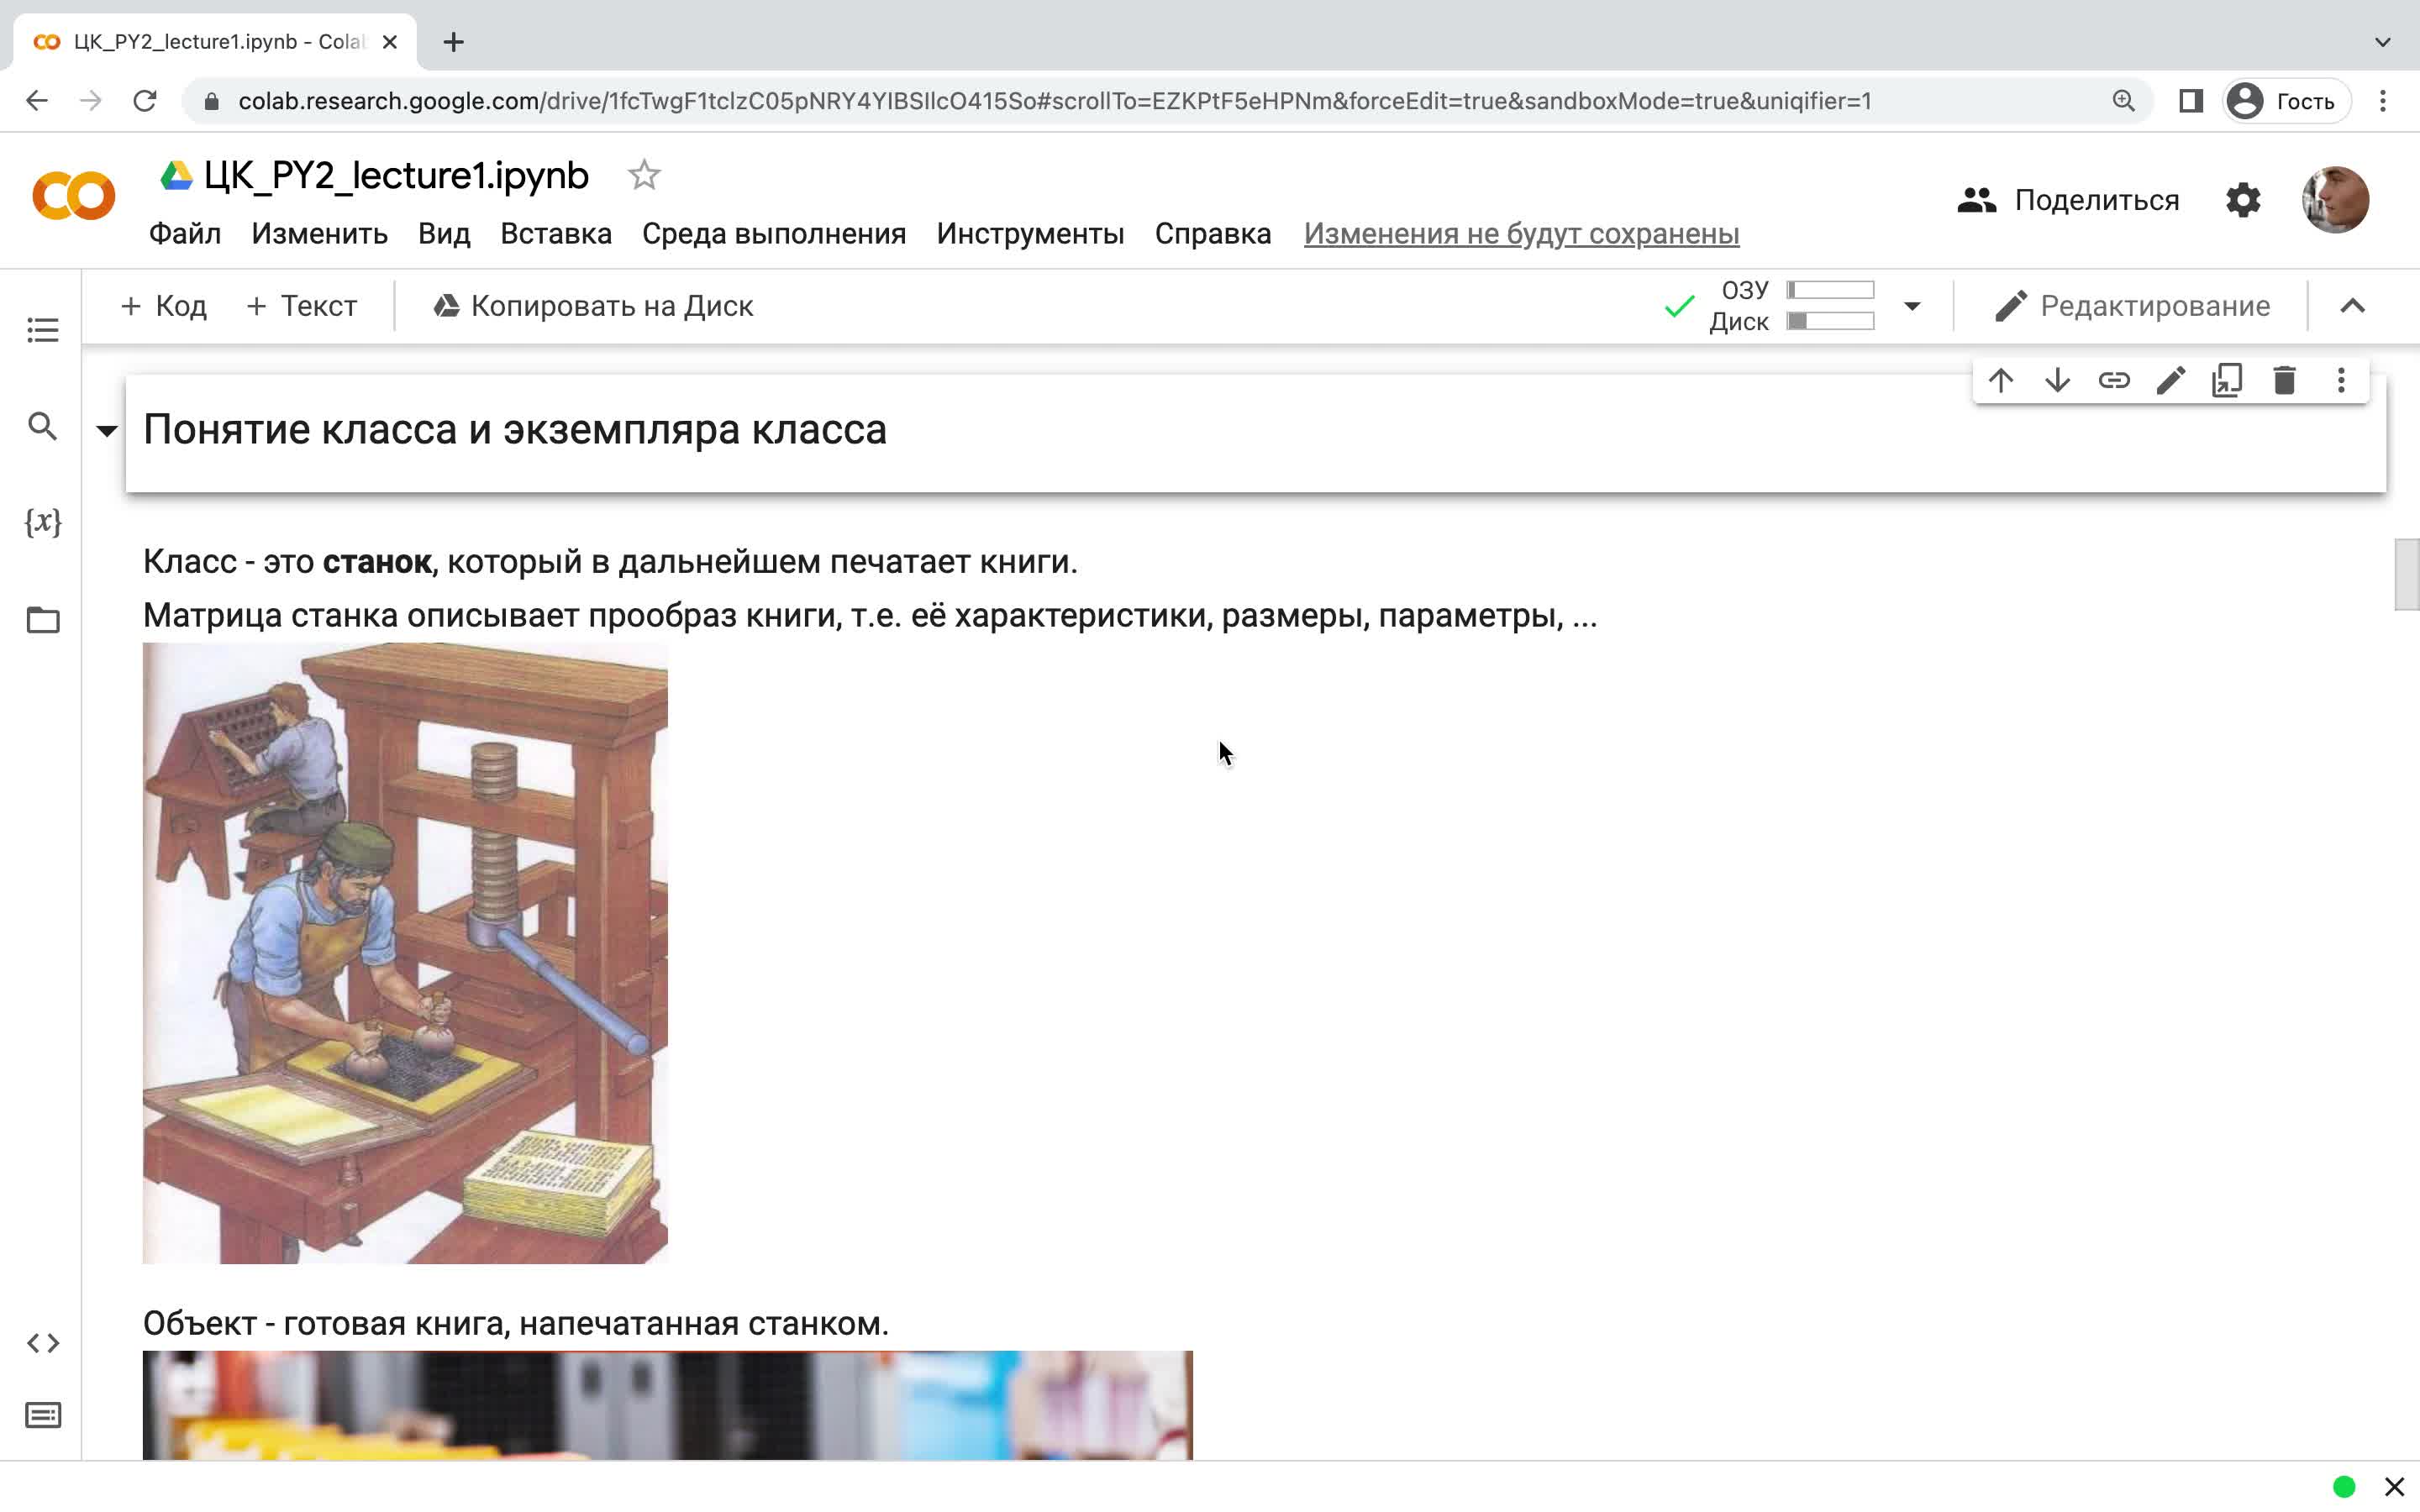Click the text Объект - готовая книга, напечатанная станком
Viewport: 2420px width, 1512px height.
[x=516, y=1323]
